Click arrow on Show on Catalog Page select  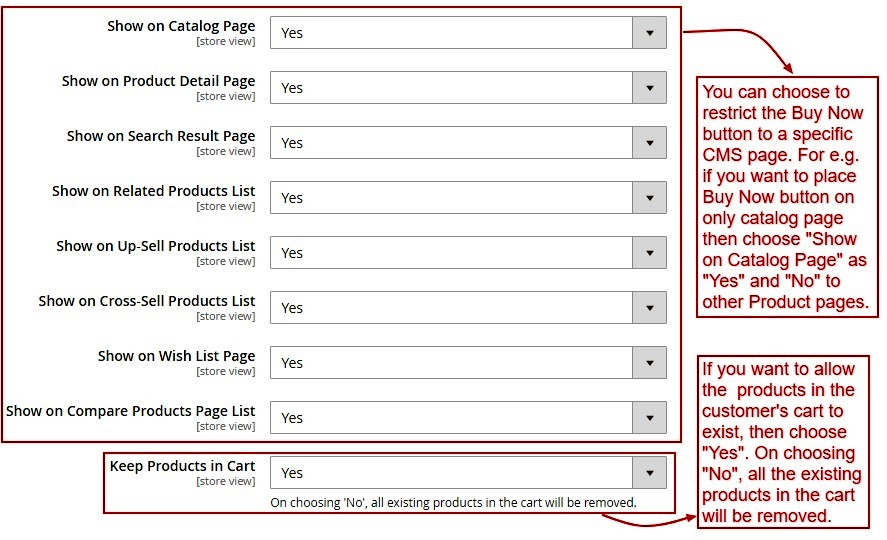pos(649,33)
